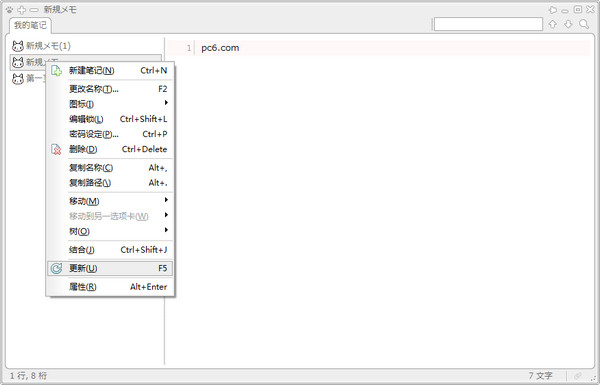Viewport: 600px width, 385px height.
Task: Click the up arrow for previous search result
Action: [553, 24]
